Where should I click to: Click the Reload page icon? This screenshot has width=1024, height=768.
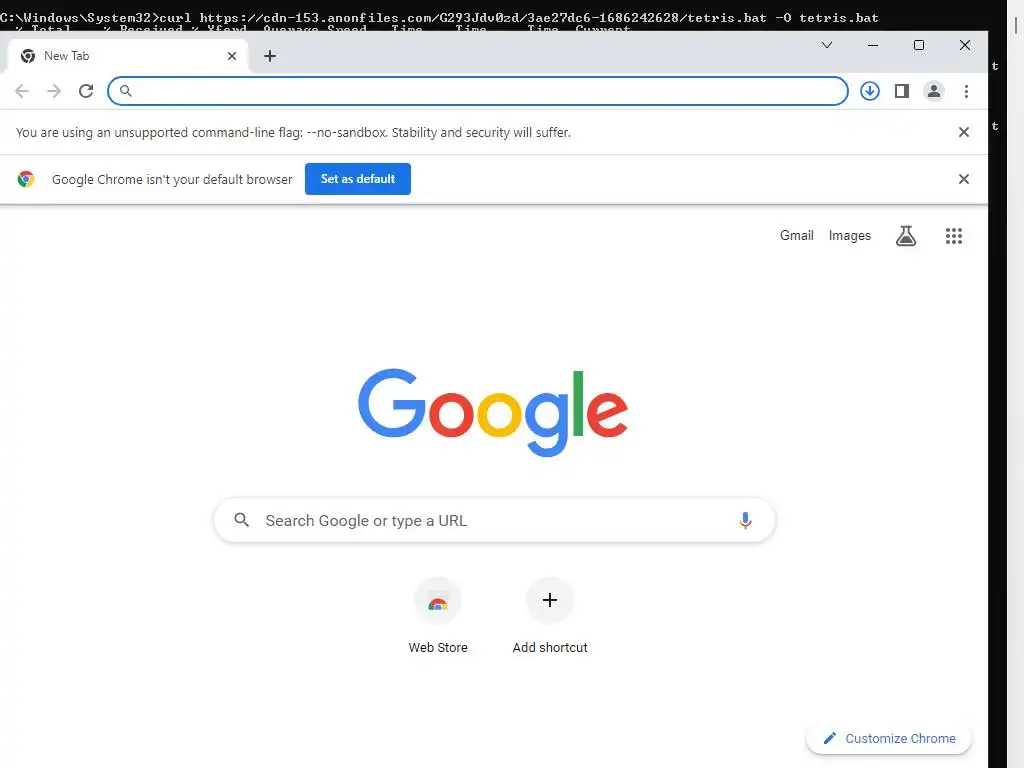coord(86,91)
